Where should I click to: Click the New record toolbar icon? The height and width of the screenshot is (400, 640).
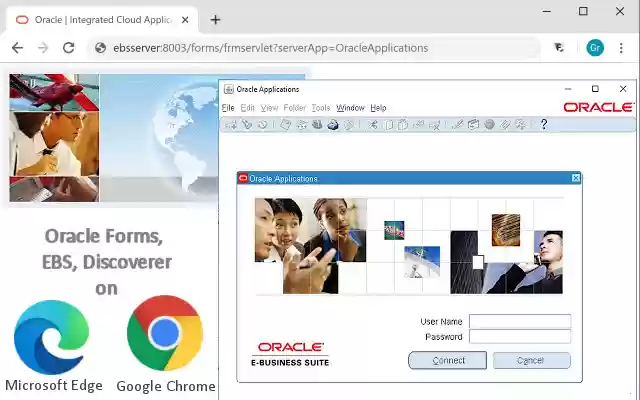click(231, 125)
